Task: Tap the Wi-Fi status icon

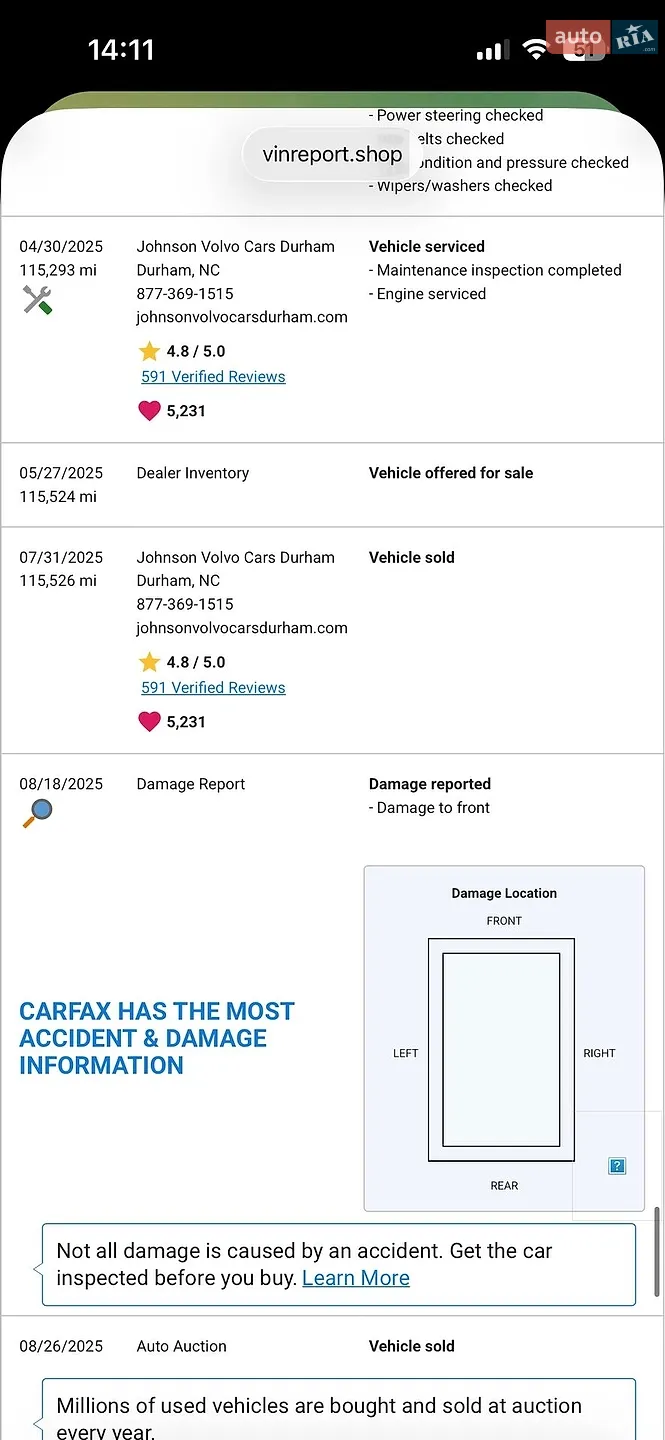Action: (536, 51)
